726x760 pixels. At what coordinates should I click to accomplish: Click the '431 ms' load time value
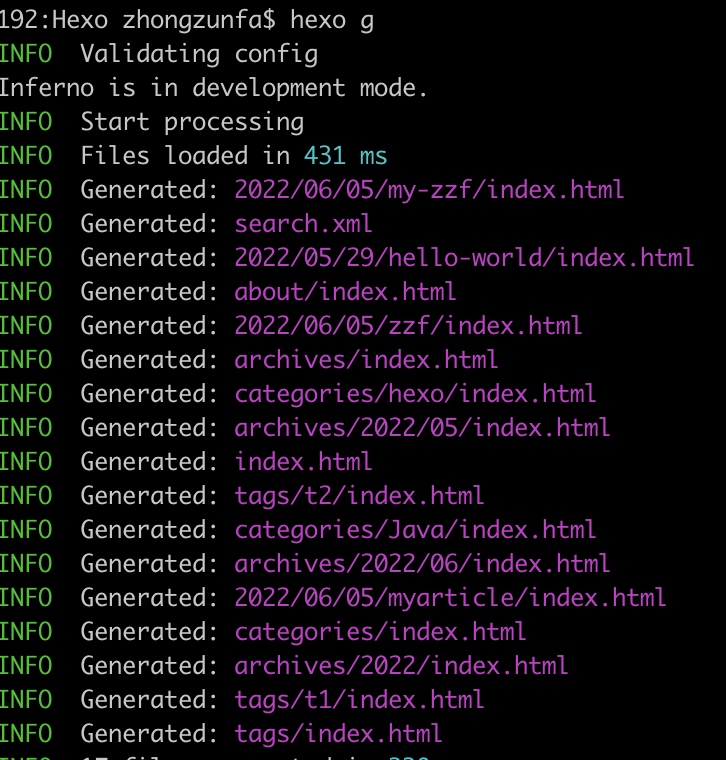pyautogui.click(x=345, y=156)
